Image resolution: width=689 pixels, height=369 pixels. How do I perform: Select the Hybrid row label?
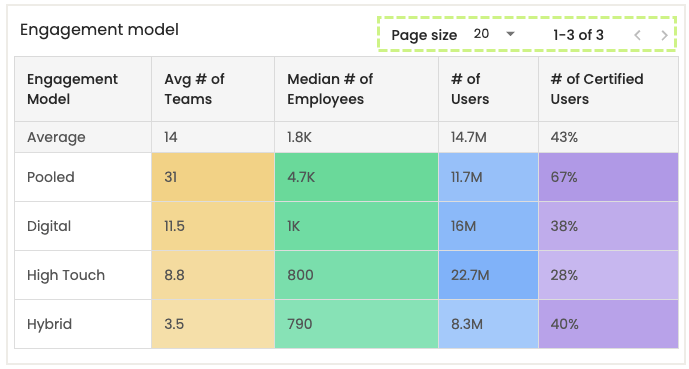(49, 324)
